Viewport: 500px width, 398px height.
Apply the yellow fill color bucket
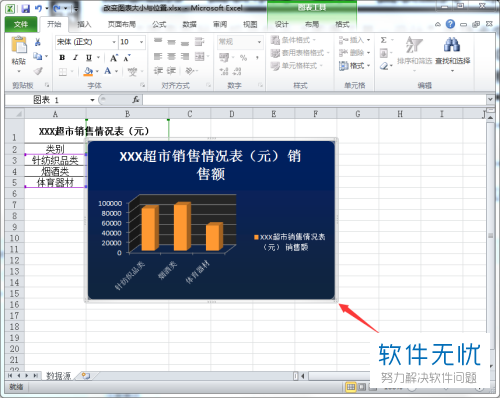(88, 71)
